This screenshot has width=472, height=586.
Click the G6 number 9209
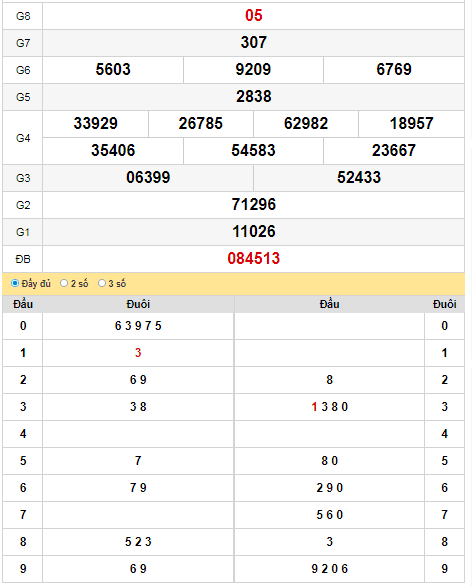coord(253,70)
